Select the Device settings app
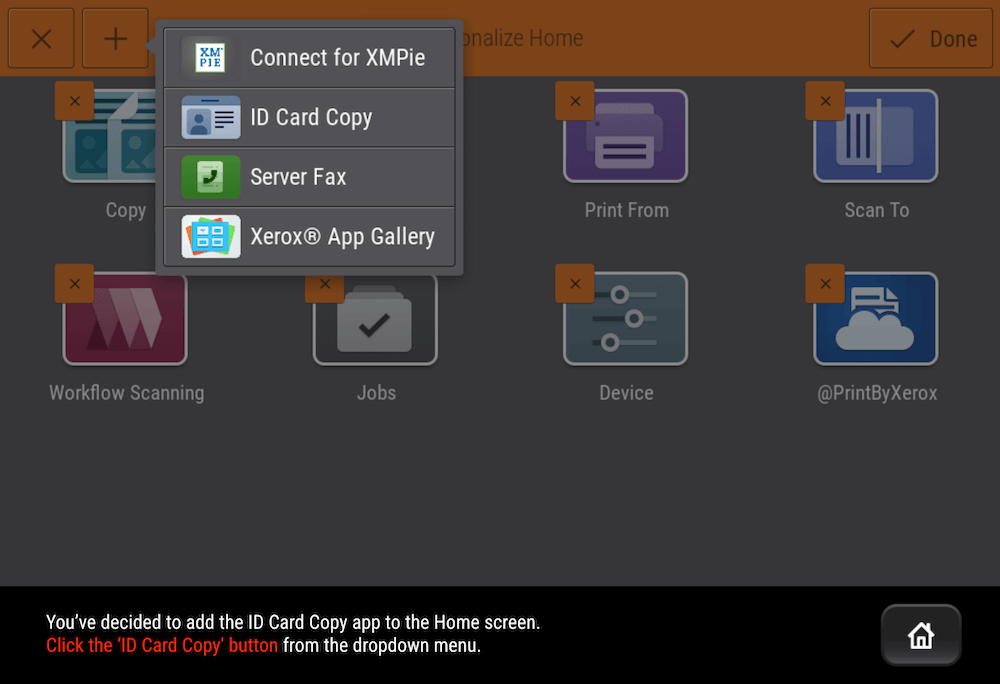Viewport: 1000px width, 684px height. 625,318
